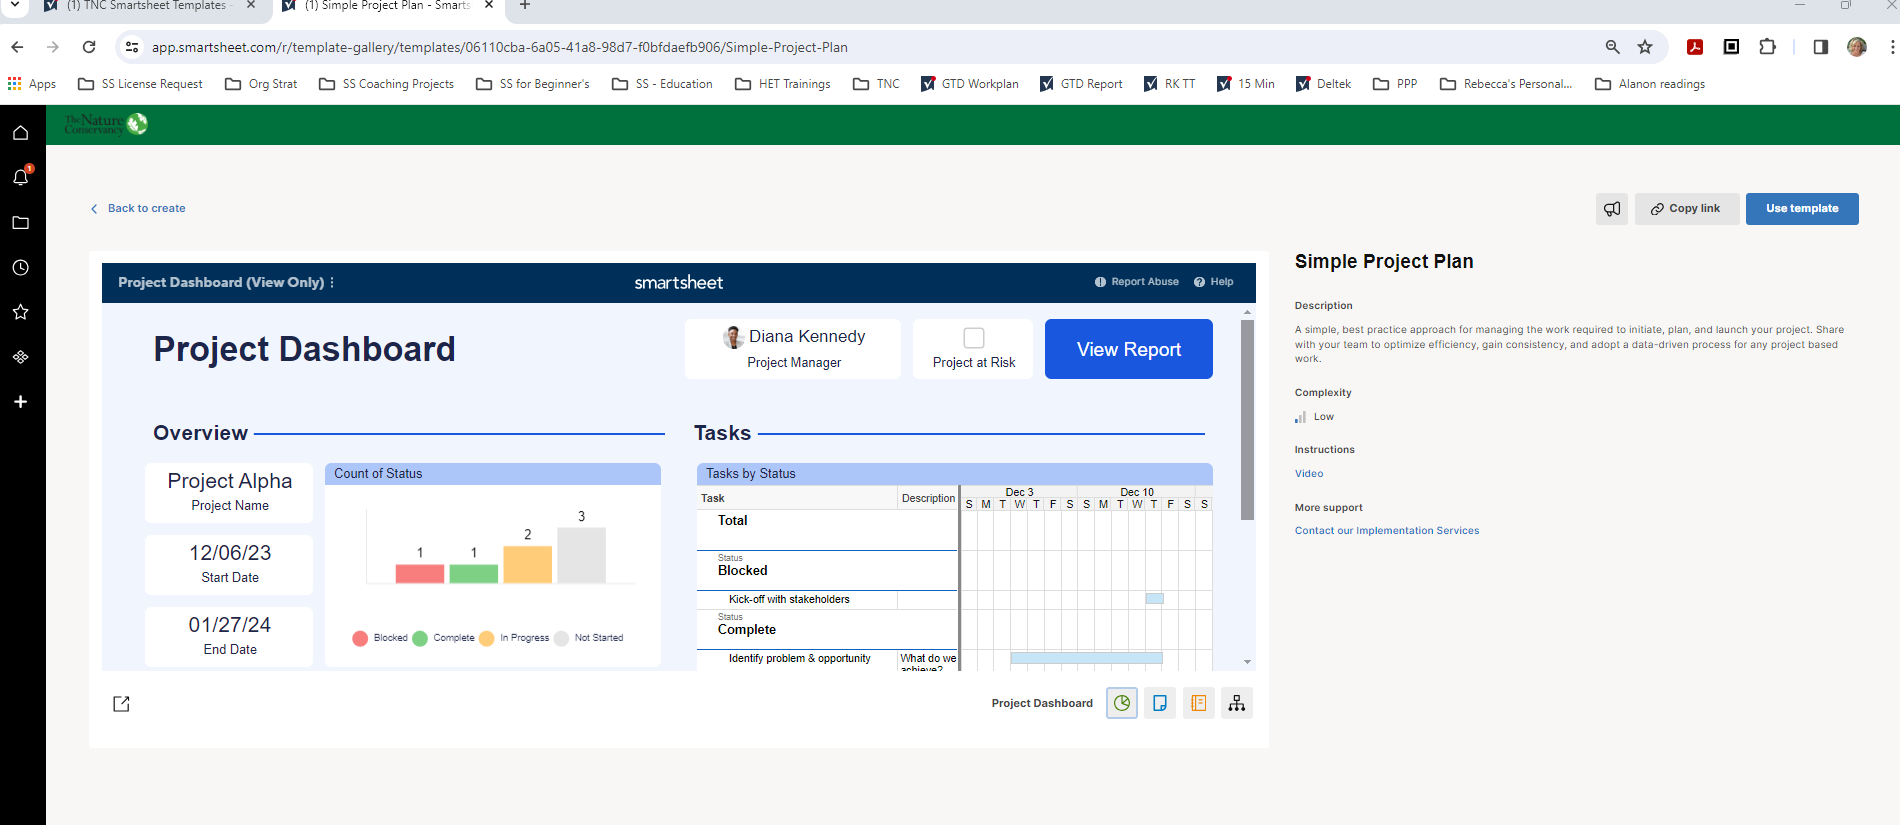View site information icon in address bar
Viewport: 1900px width, 825px height.
(131, 47)
